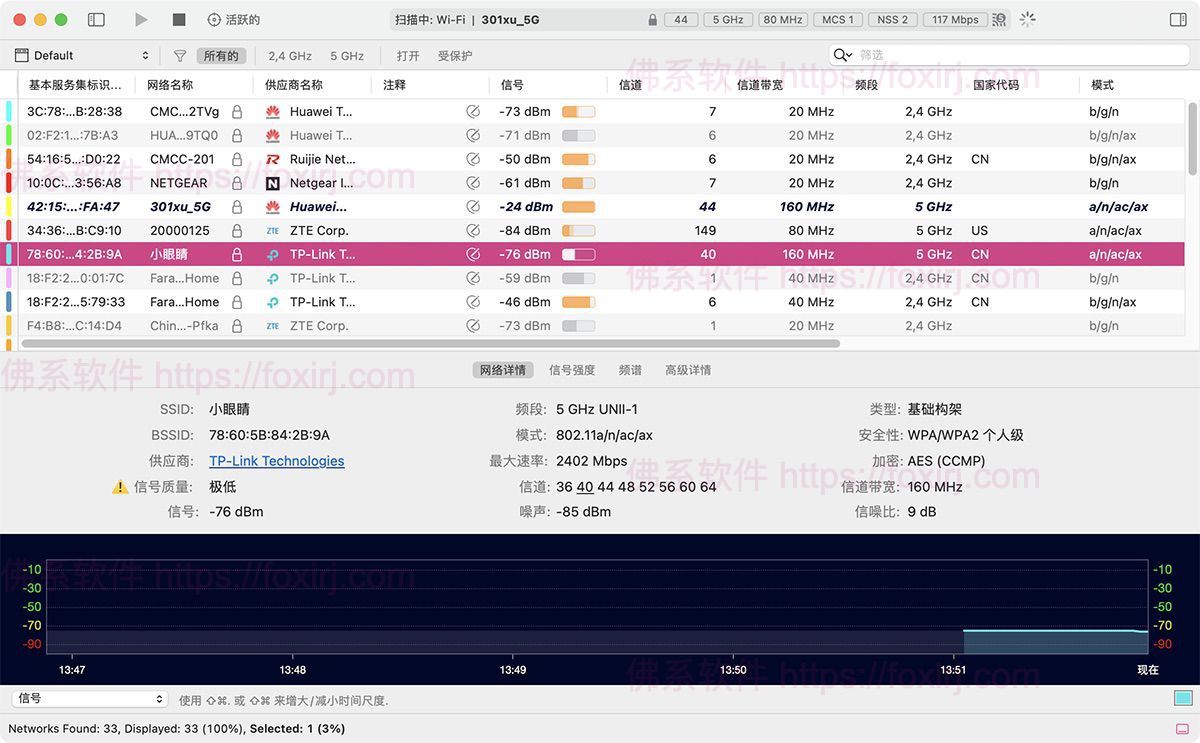Switch to the 信号强度 tab

pos(572,370)
